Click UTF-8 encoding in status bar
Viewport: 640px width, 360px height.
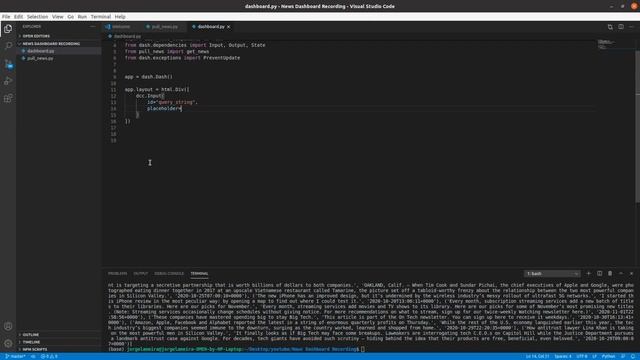(582, 356)
